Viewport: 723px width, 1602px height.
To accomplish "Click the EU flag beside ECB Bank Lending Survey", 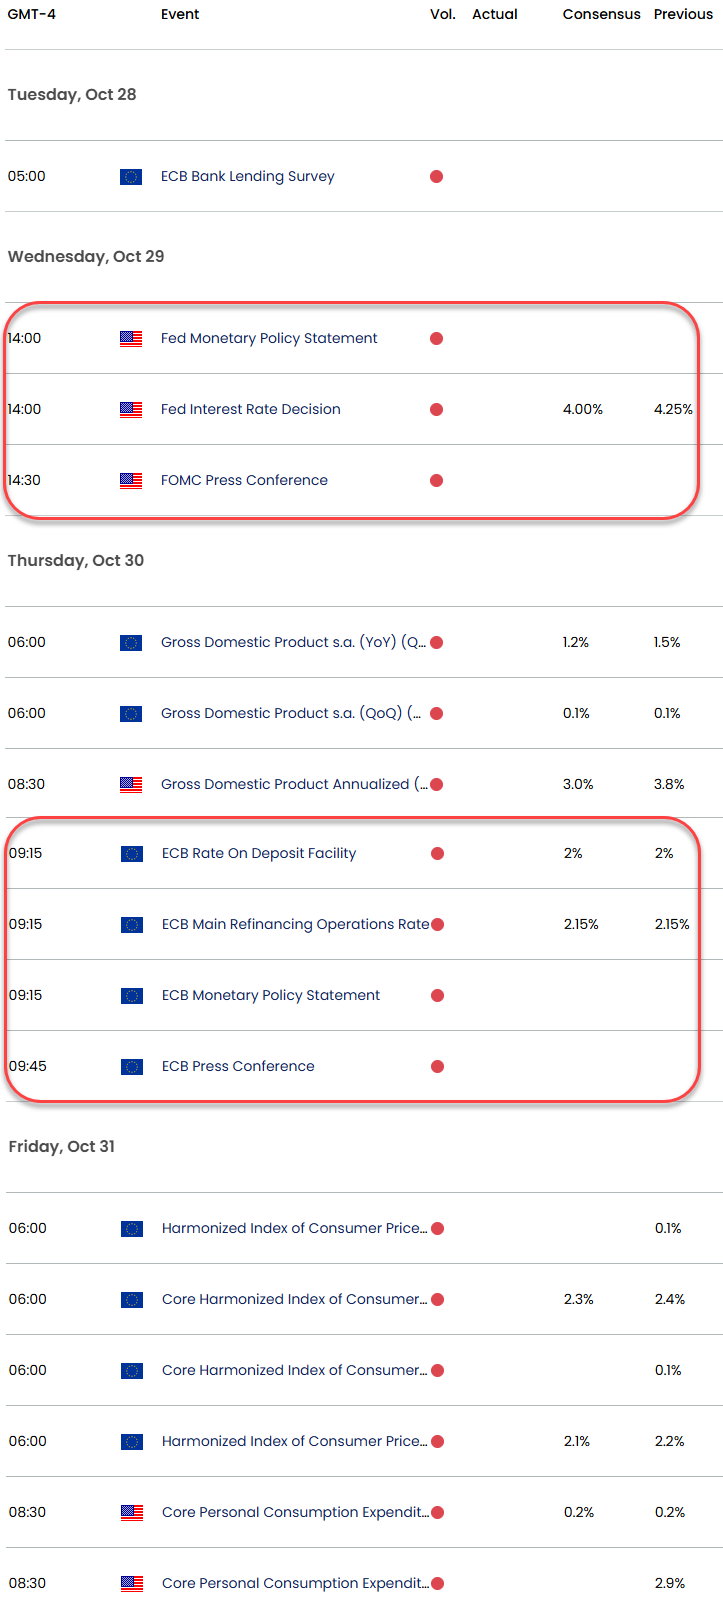I will click(131, 176).
